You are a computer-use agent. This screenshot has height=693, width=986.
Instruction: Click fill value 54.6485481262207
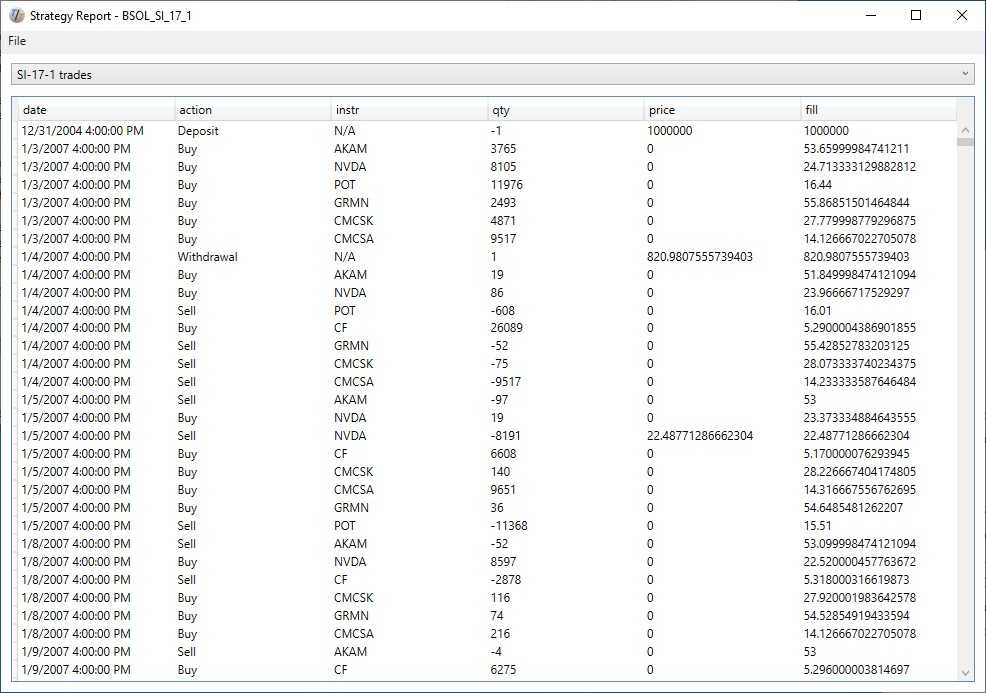click(853, 507)
